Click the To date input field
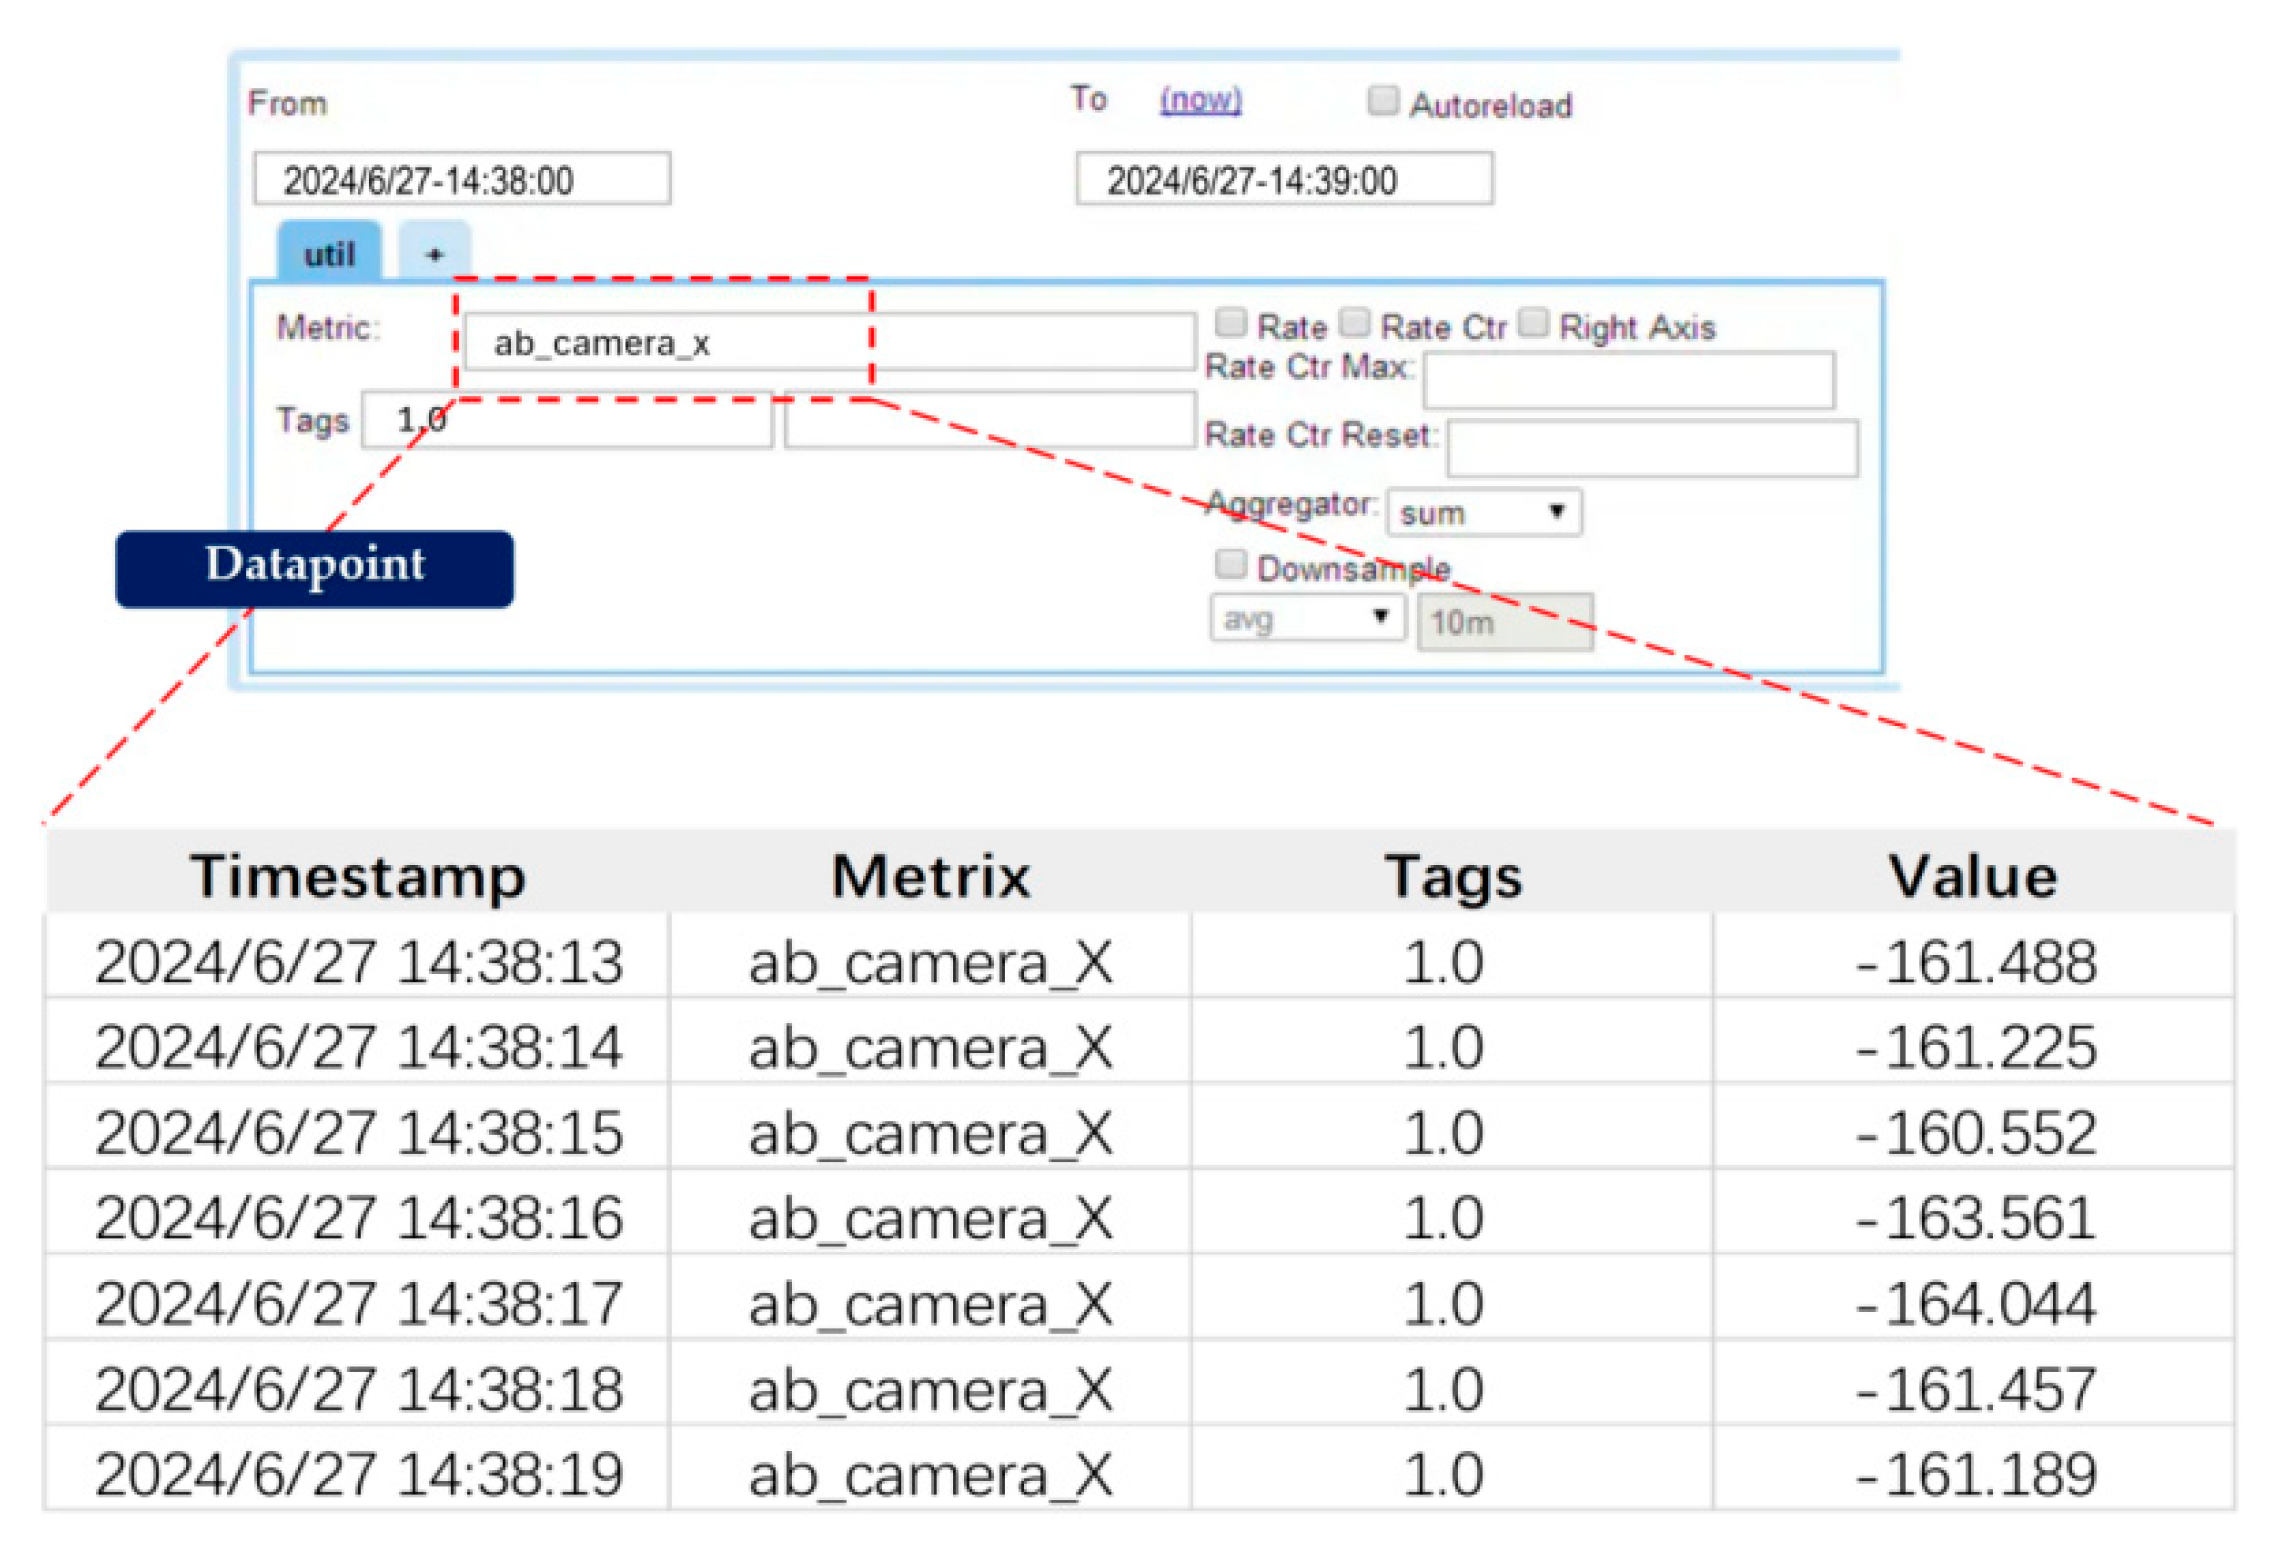 [x=1283, y=179]
